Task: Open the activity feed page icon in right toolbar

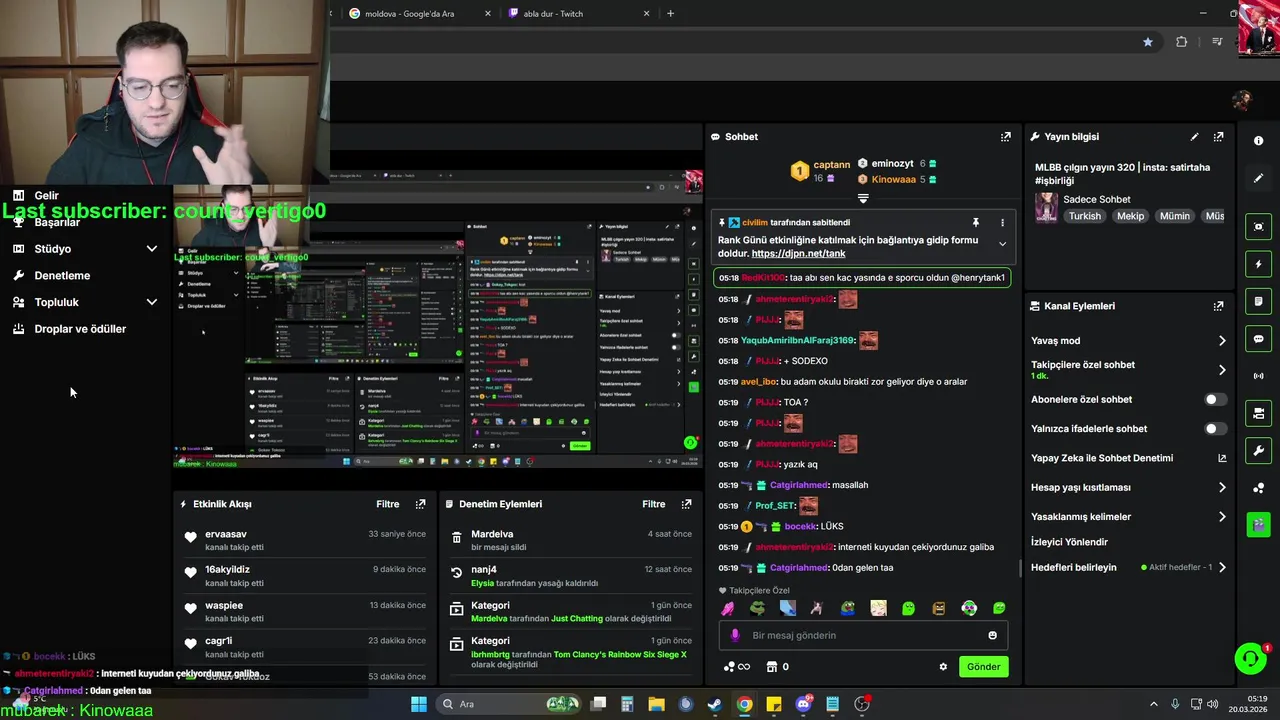Action: pyautogui.click(x=1258, y=301)
